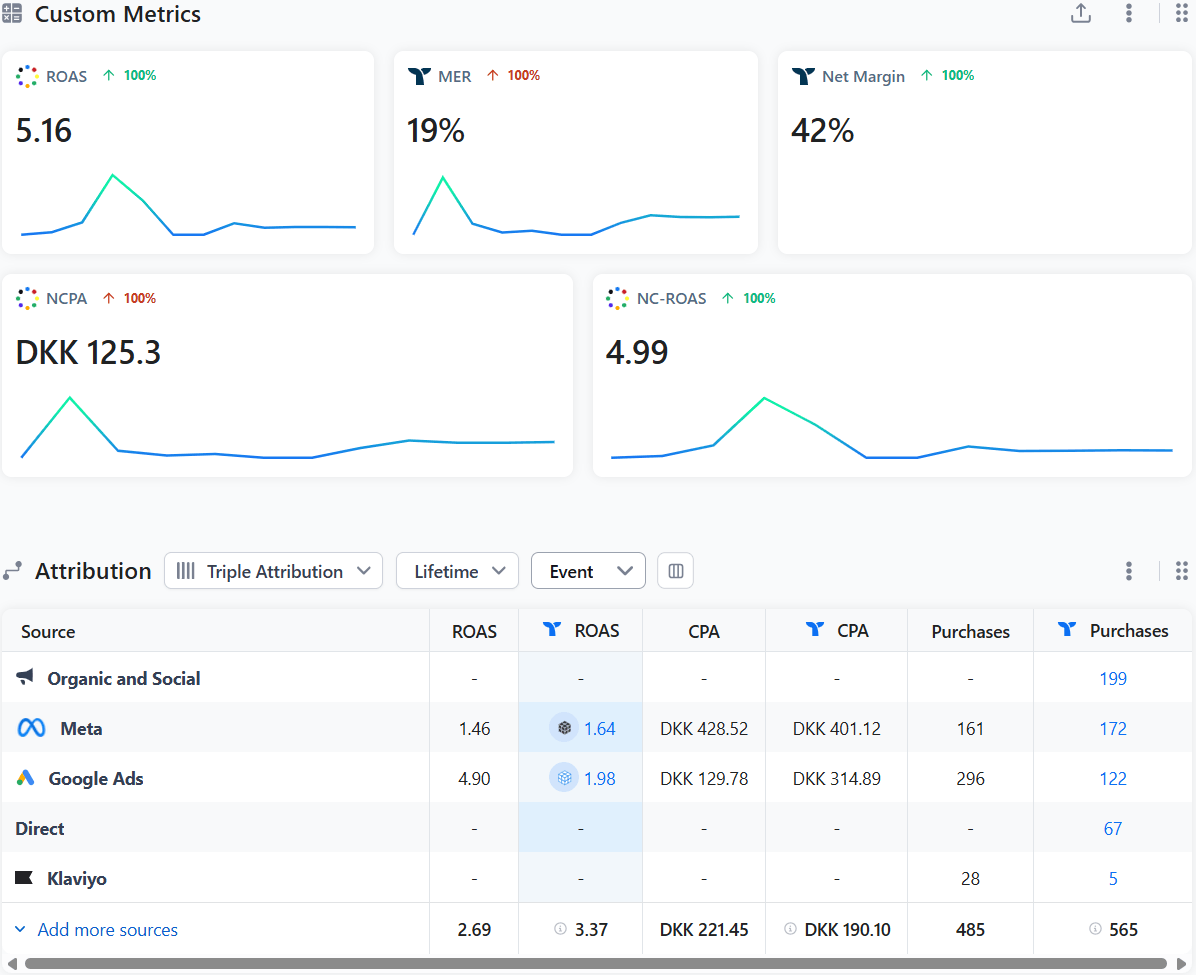Click the pixel cube icon beside Meta 1.64
The width and height of the screenshot is (1196, 975).
click(564, 728)
